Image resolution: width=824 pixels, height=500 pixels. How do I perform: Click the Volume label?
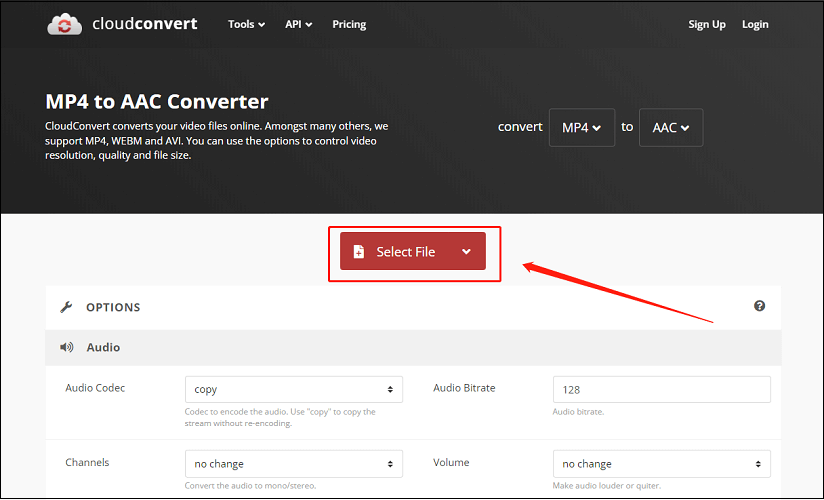pos(451,462)
